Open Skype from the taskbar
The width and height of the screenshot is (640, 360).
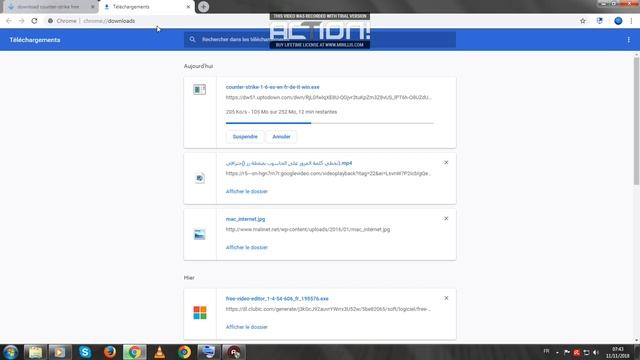pos(85,352)
